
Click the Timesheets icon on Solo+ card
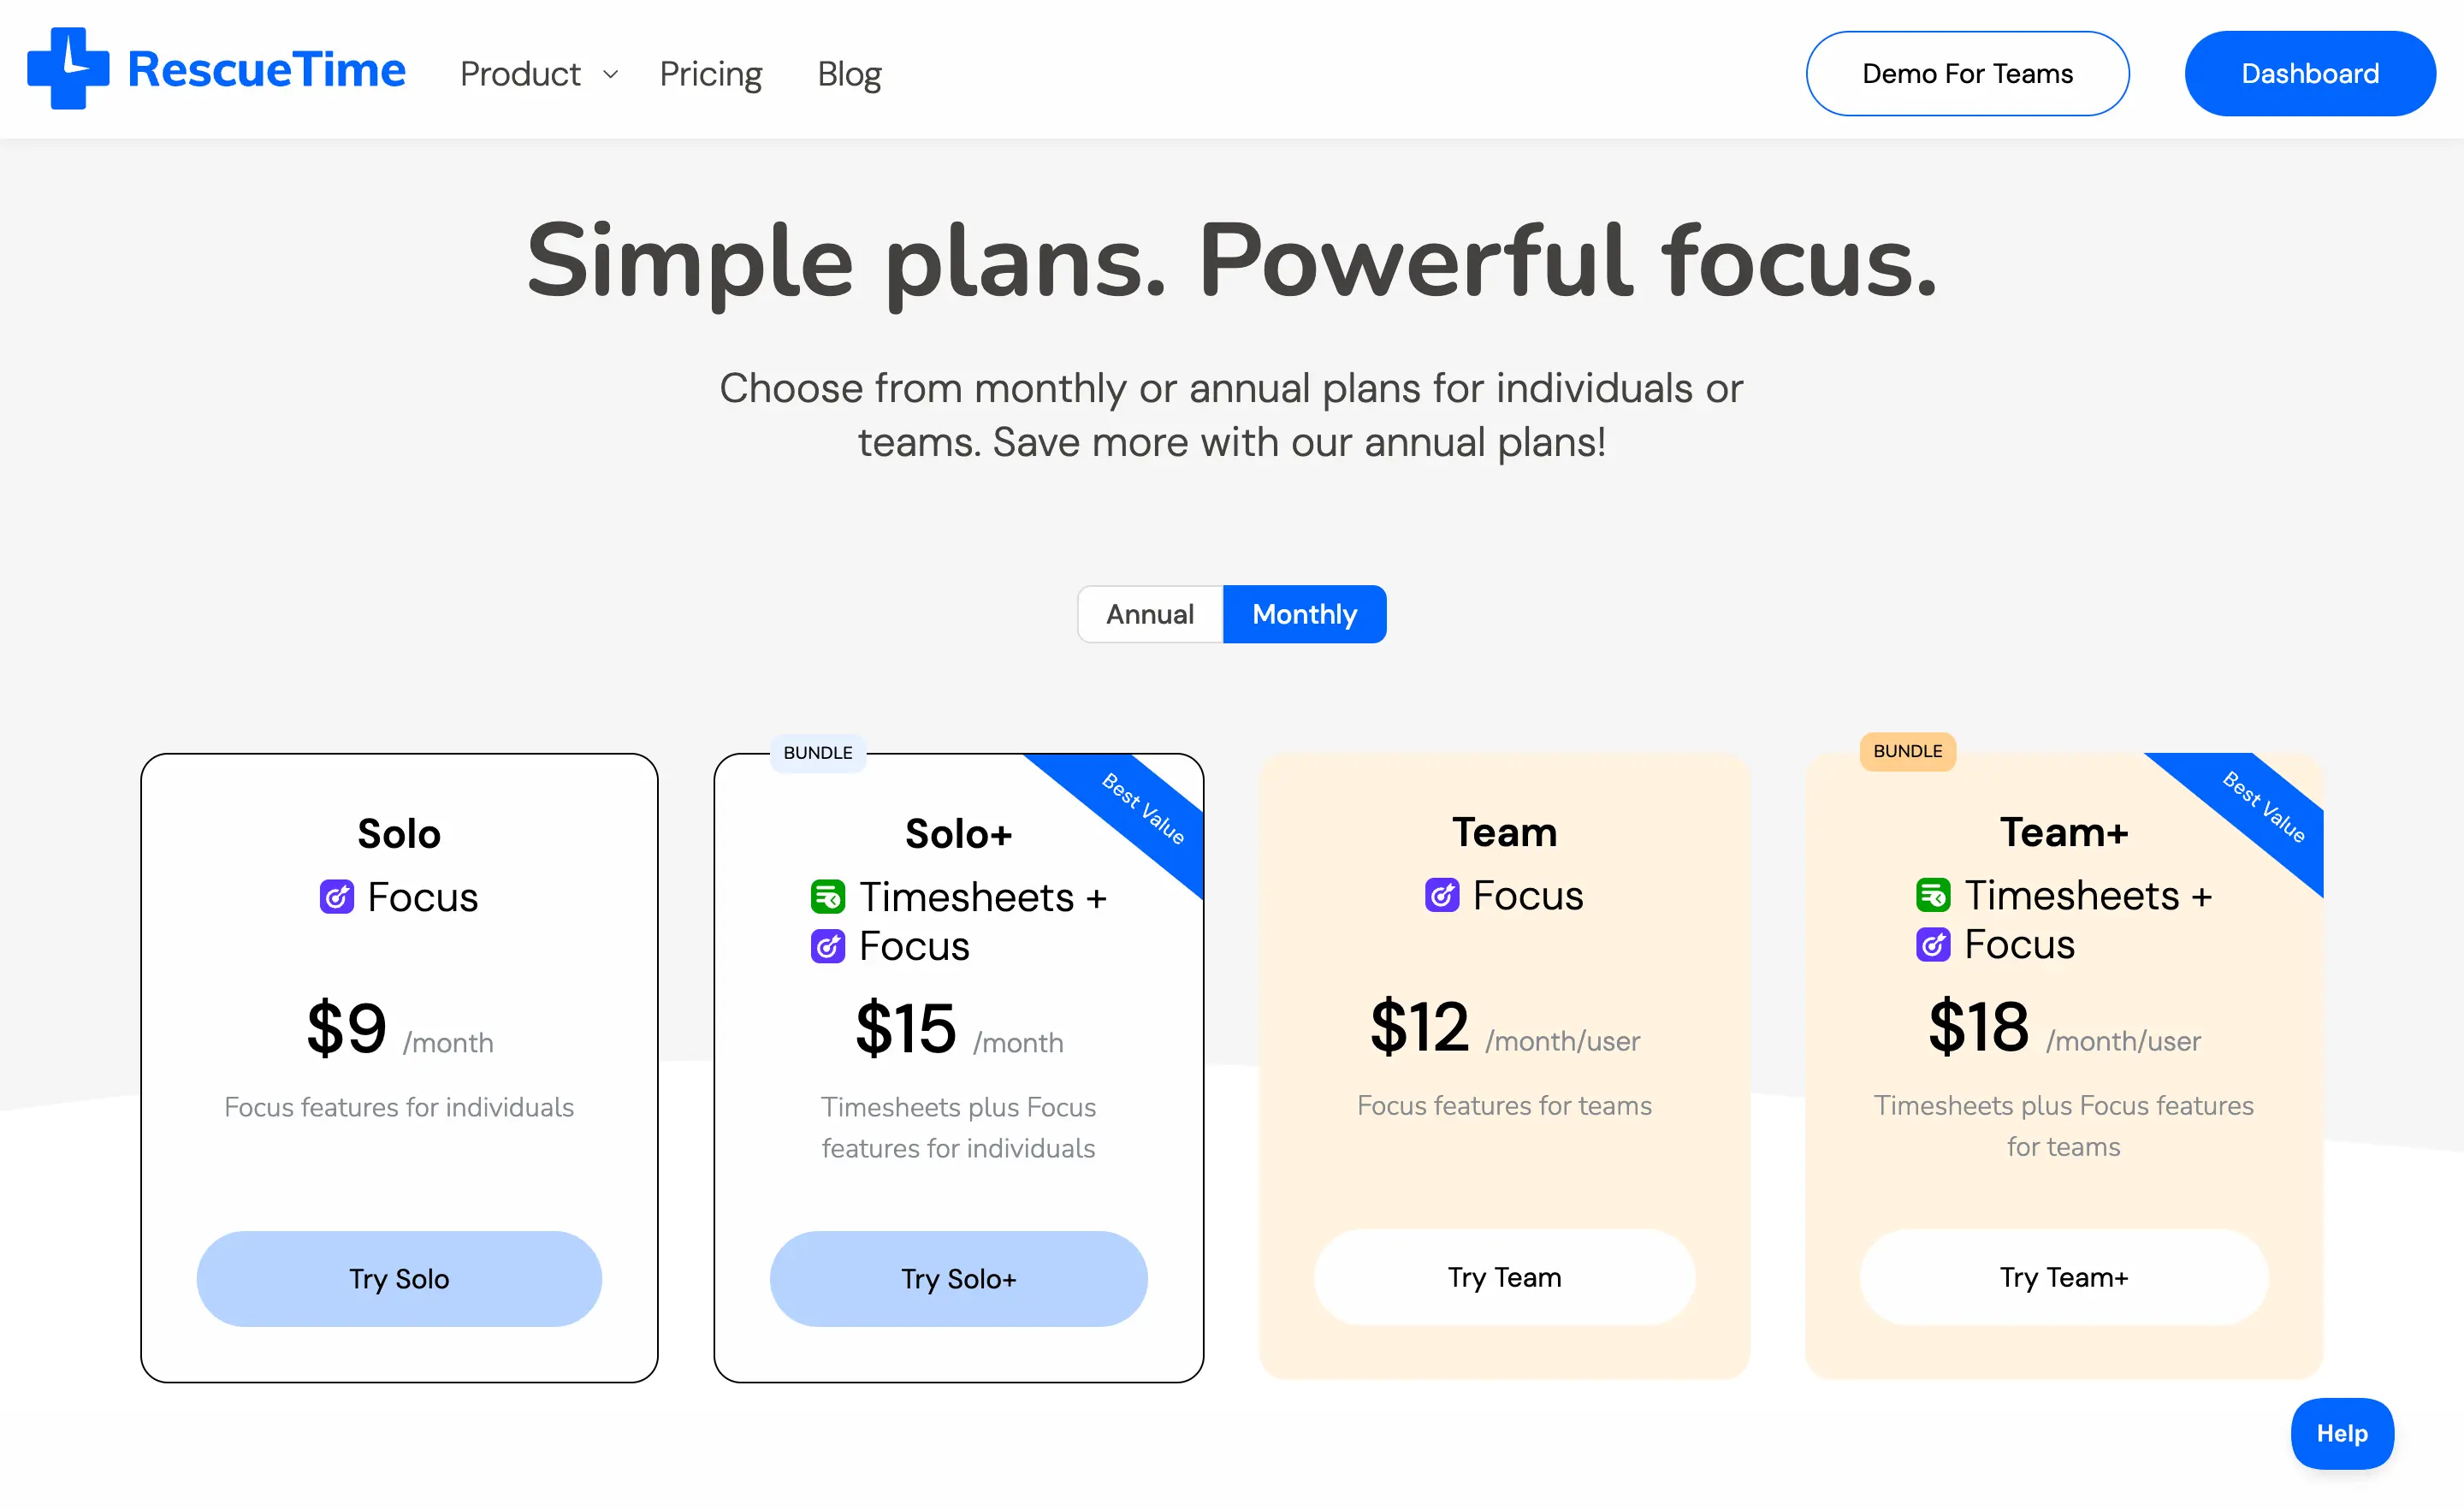(x=827, y=896)
